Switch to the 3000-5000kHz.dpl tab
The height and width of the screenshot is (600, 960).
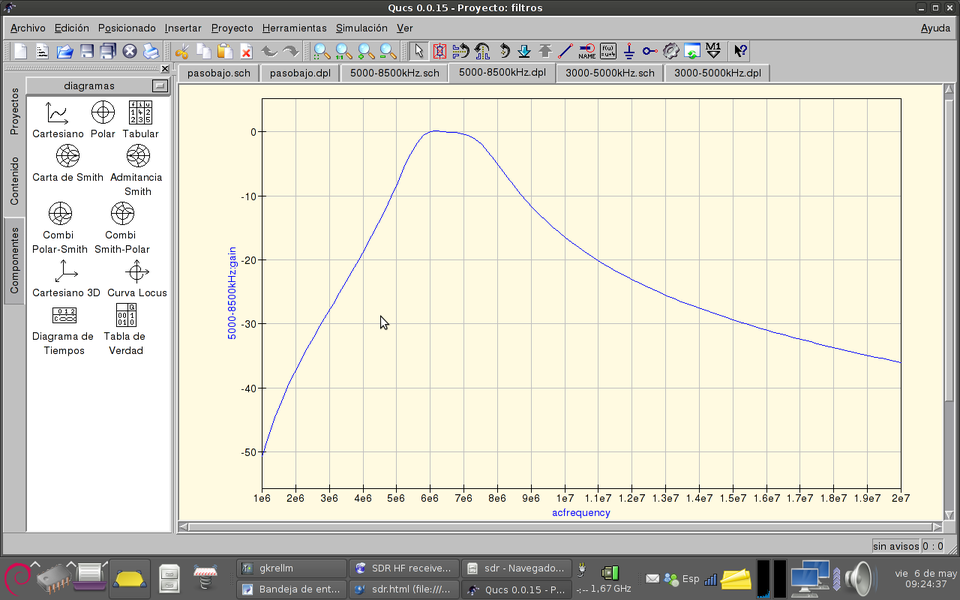tap(717, 73)
